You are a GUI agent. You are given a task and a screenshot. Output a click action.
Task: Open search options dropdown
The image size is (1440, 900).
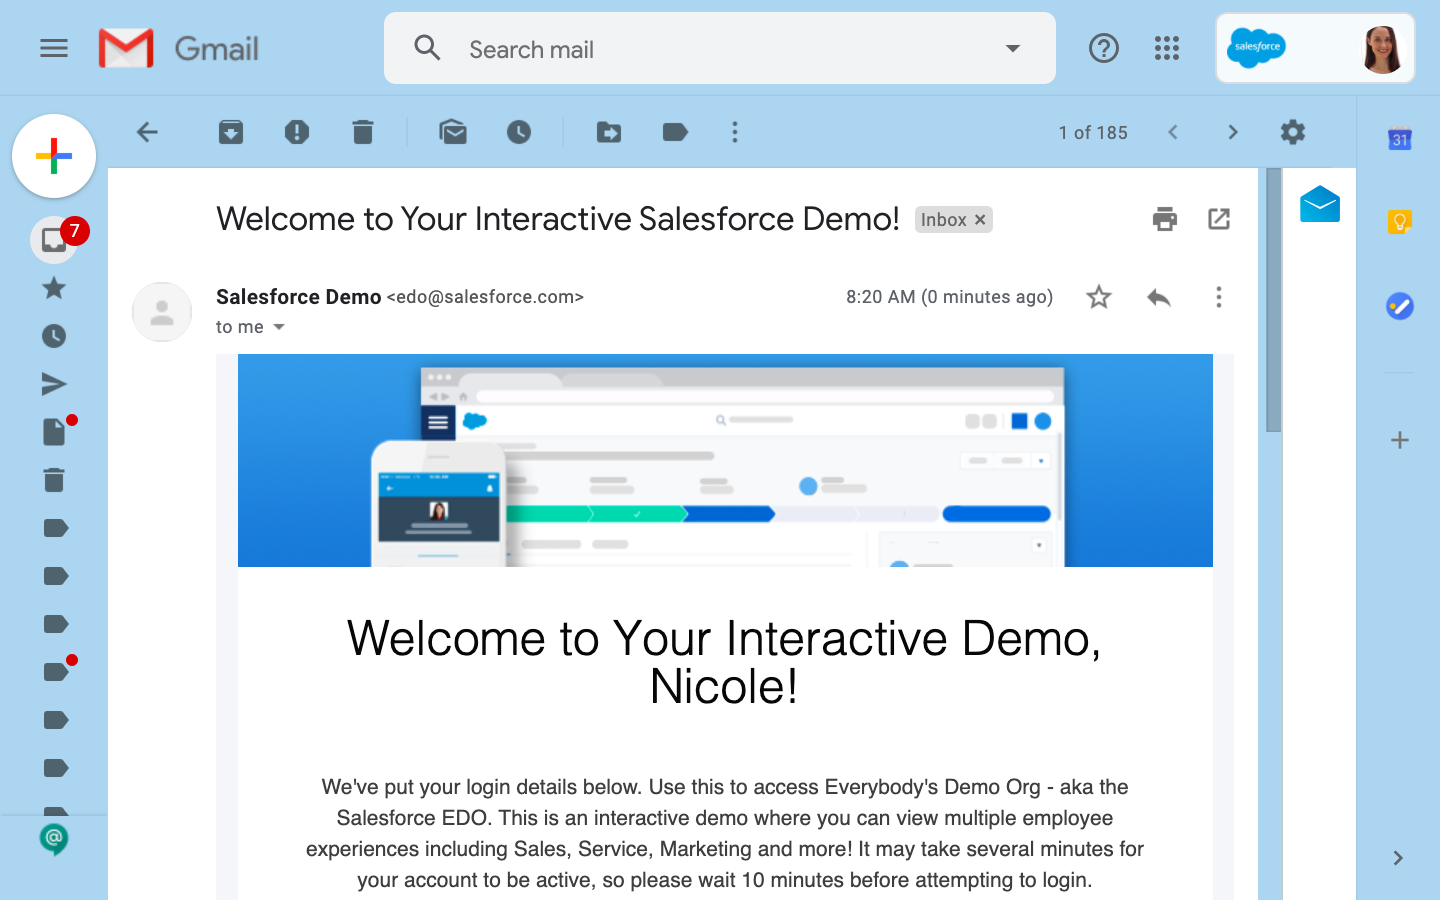(1013, 48)
